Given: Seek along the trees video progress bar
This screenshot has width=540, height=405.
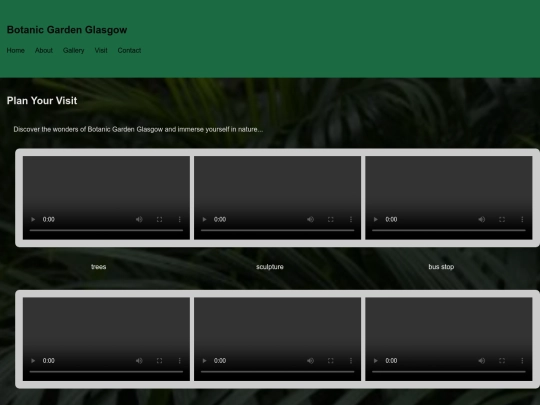Looking at the screenshot, I should (x=106, y=230).
